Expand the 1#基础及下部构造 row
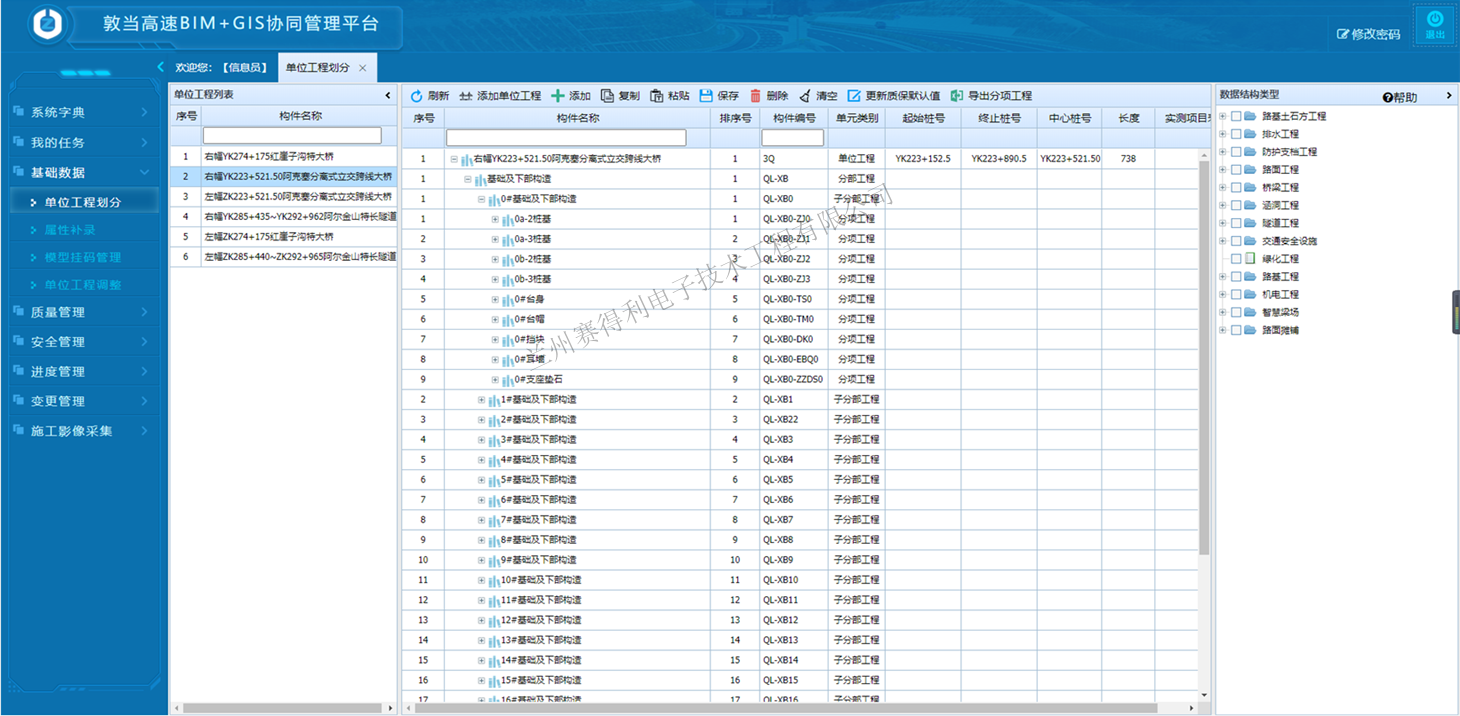 481,400
